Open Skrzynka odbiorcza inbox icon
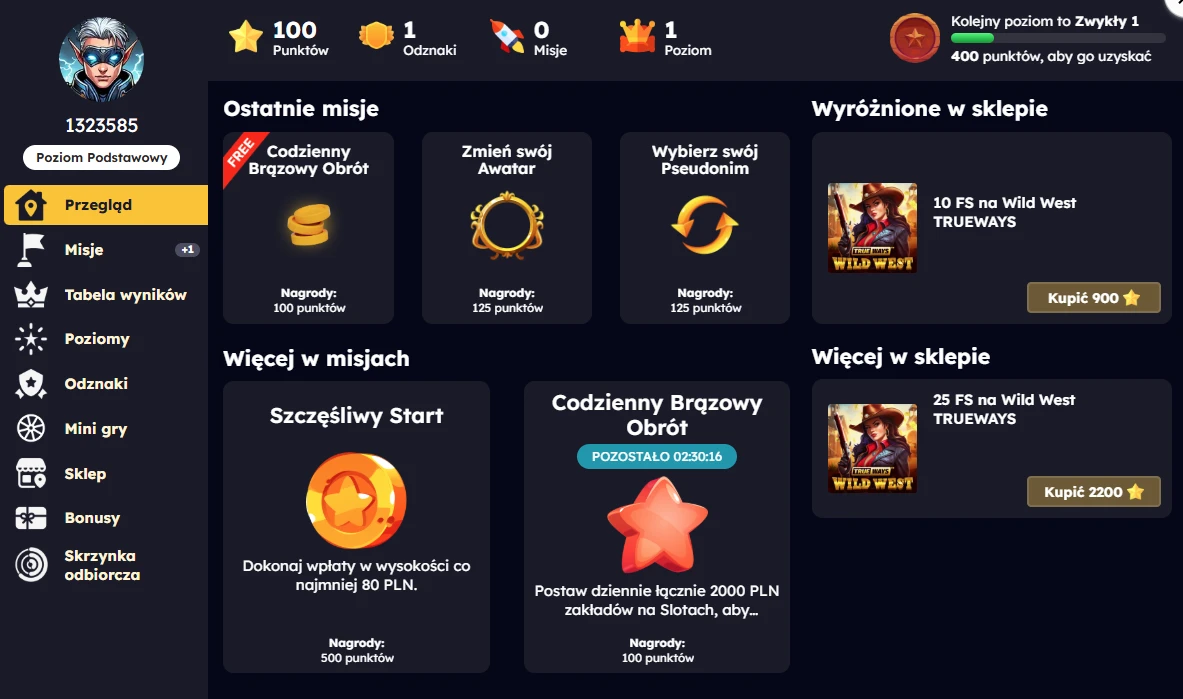Image resolution: width=1183 pixels, height=699 pixels. (31, 565)
